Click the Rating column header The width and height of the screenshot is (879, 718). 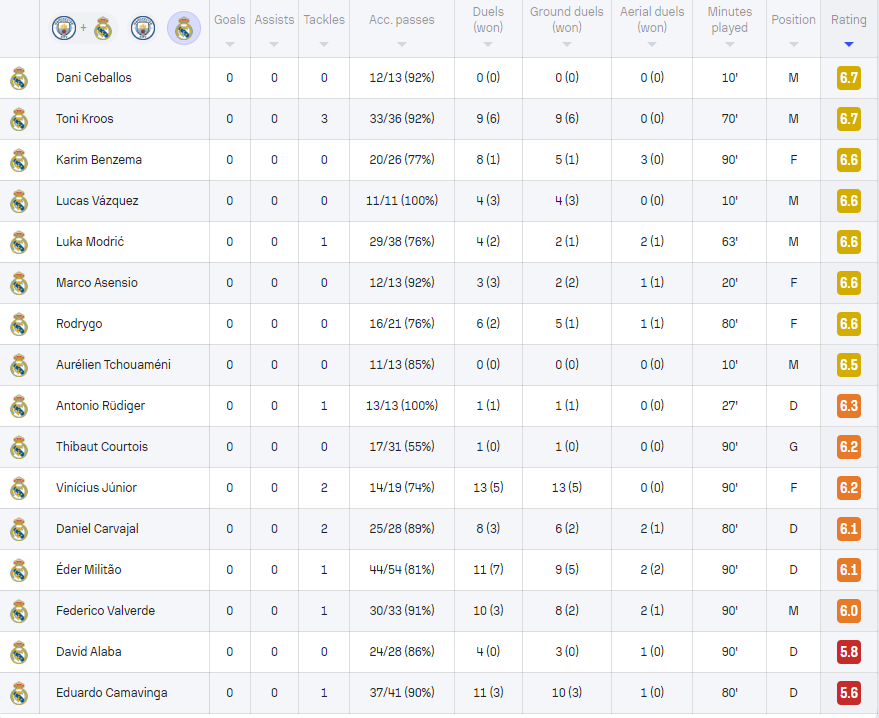pyautogui.click(x=849, y=20)
